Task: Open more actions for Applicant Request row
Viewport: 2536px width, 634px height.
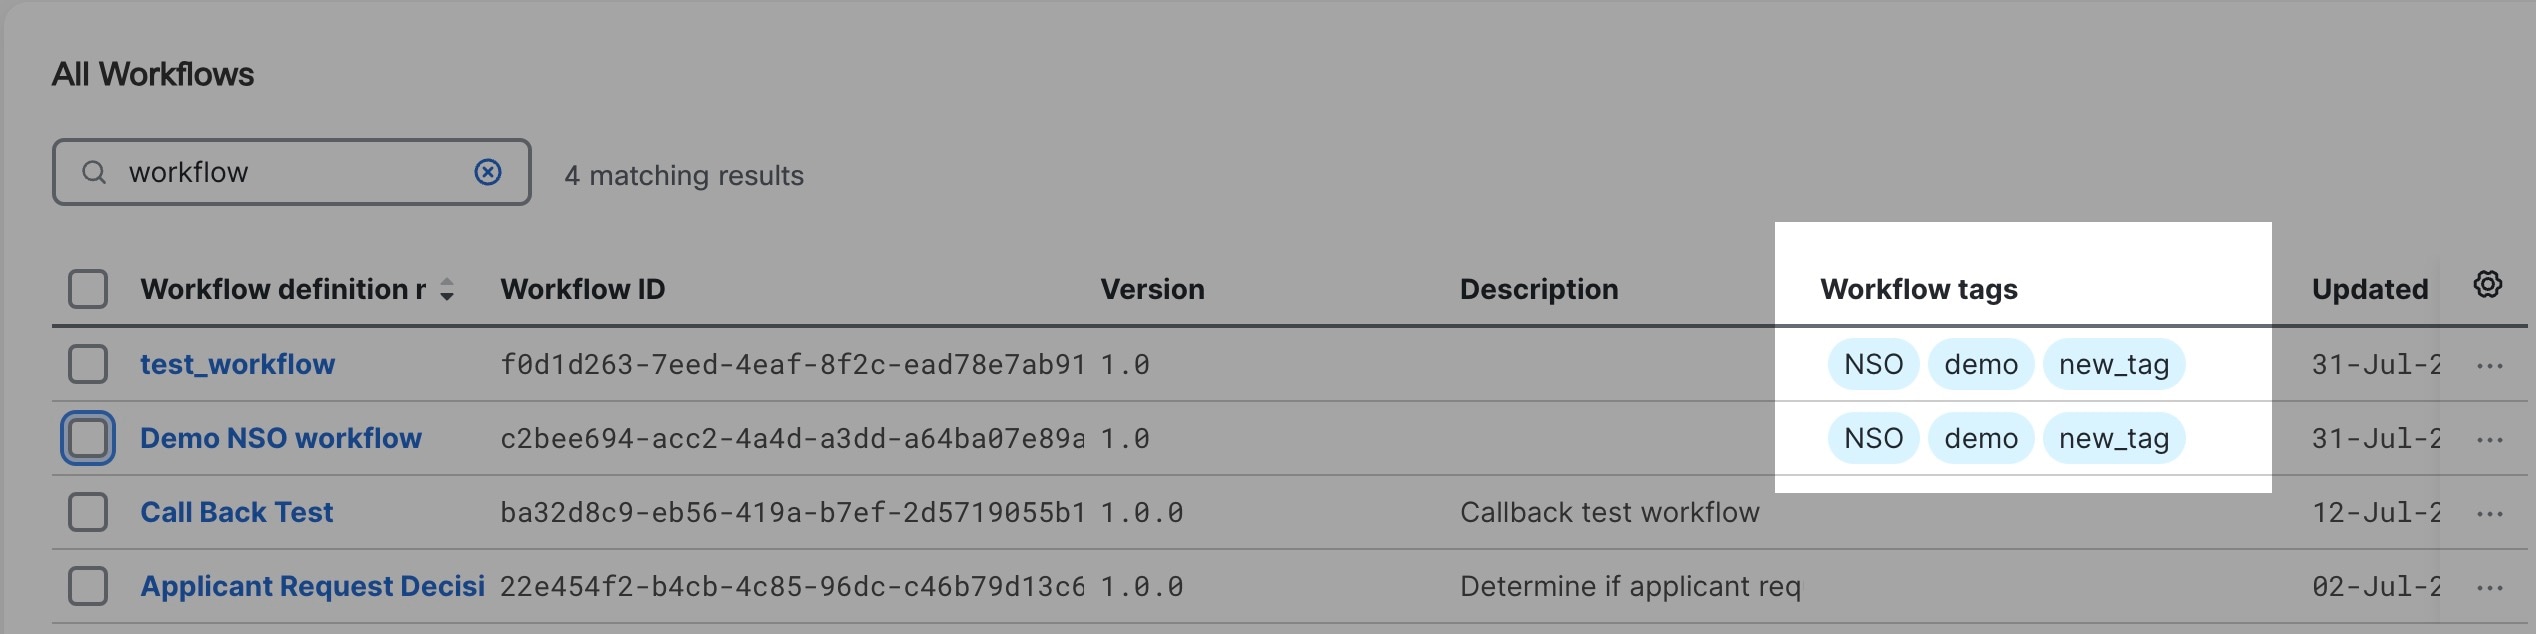Action: 2490,588
